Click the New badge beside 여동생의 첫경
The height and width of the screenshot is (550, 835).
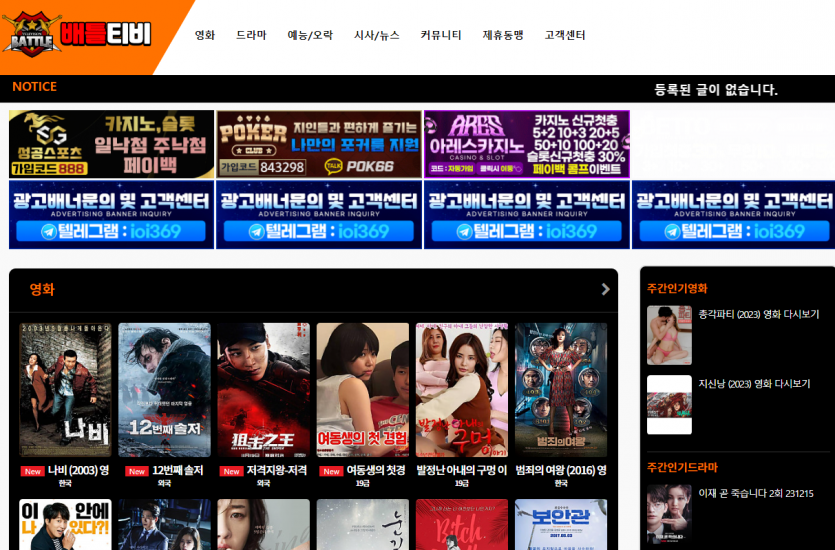pos(331,471)
